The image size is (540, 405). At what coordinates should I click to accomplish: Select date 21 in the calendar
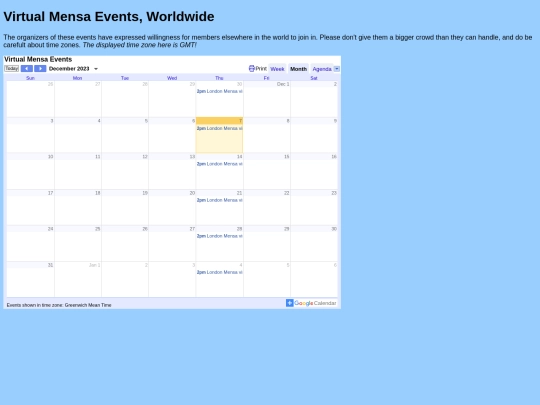pyautogui.click(x=239, y=193)
